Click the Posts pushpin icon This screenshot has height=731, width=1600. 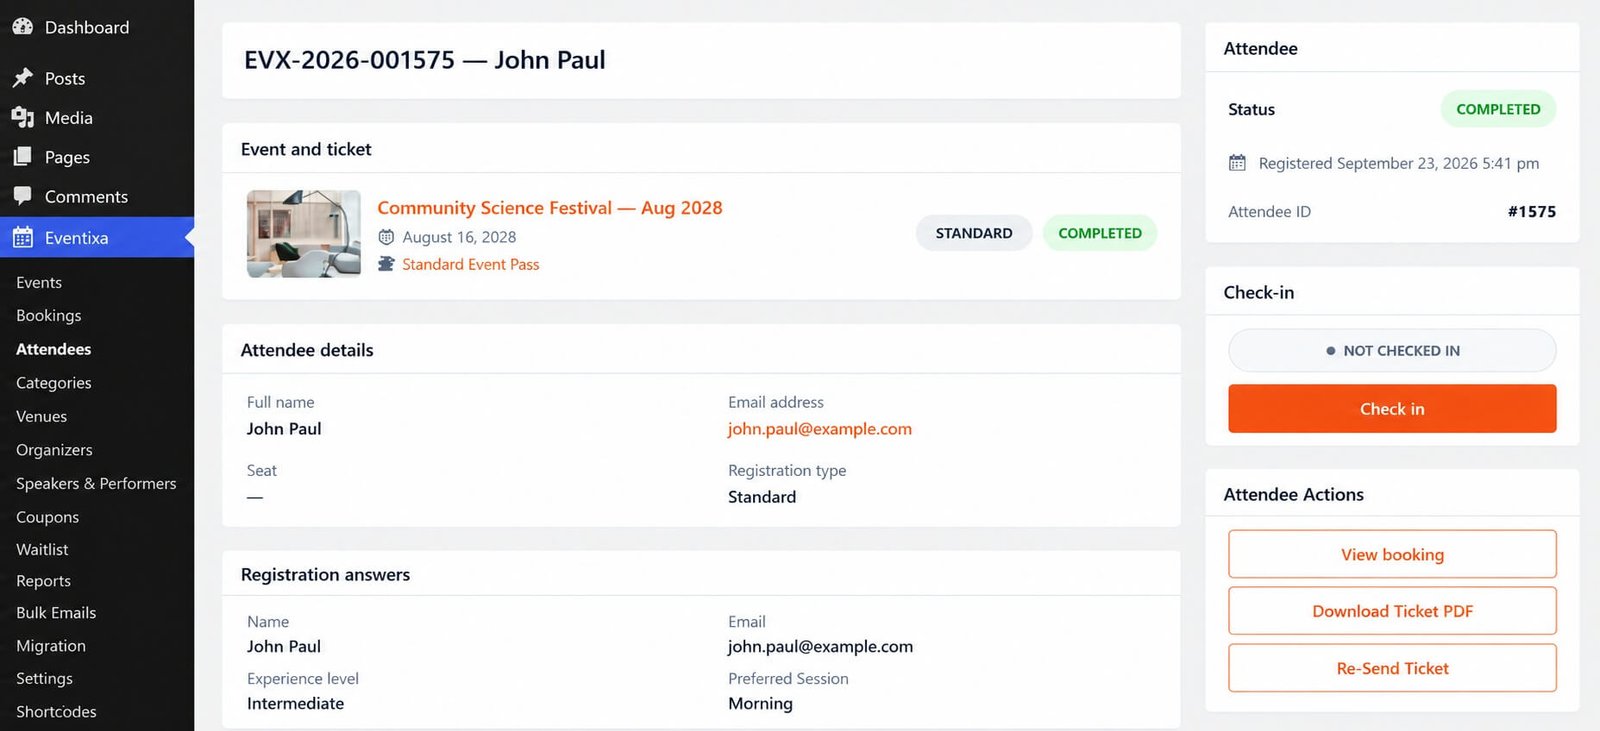pos(23,78)
